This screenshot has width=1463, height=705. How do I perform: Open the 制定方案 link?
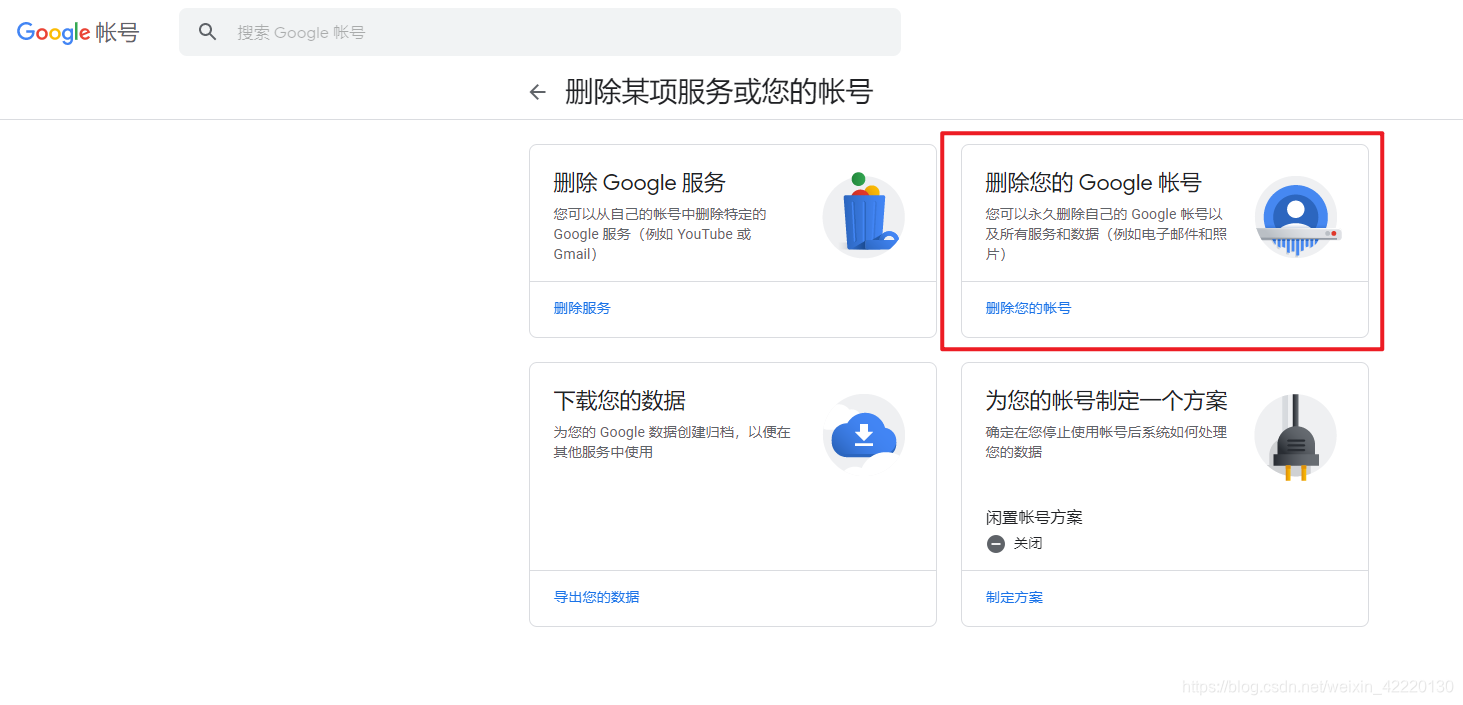[x=1014, y=597]
